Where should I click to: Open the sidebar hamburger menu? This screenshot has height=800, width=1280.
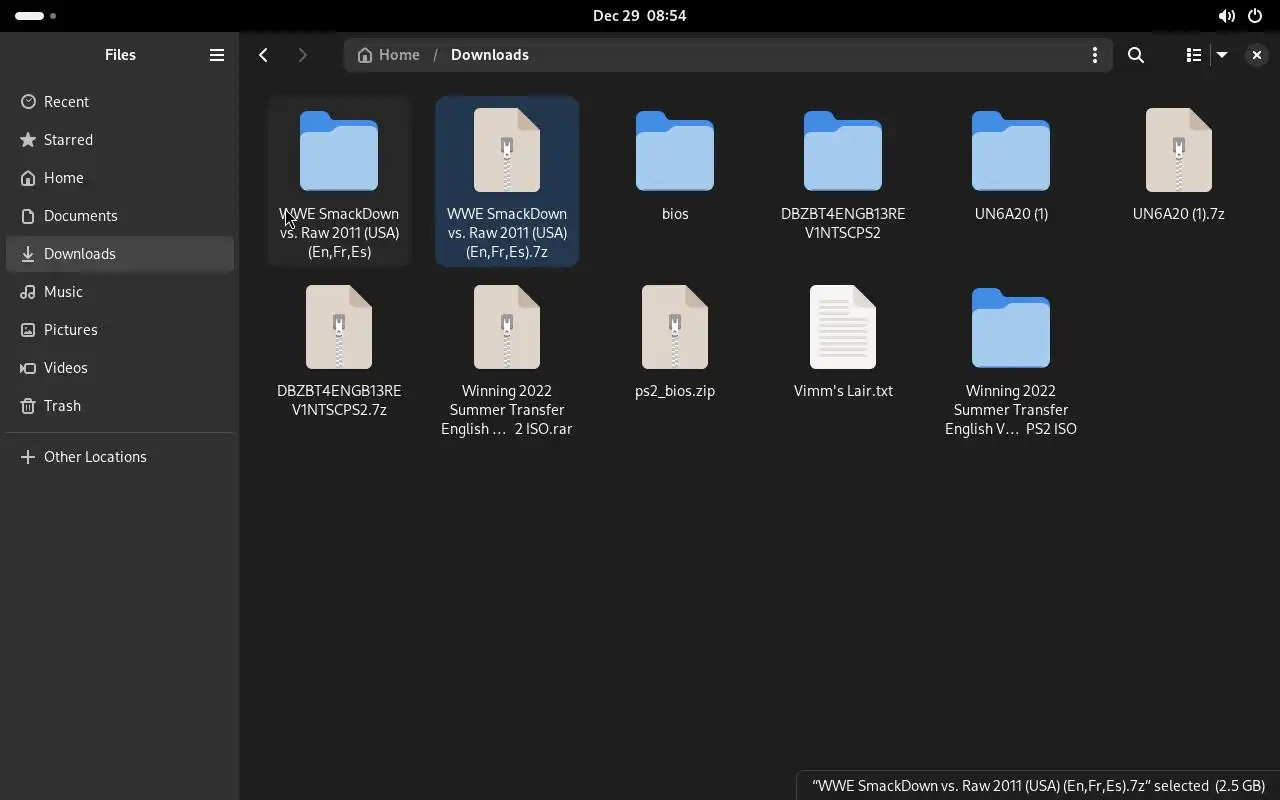click(216, 55)
